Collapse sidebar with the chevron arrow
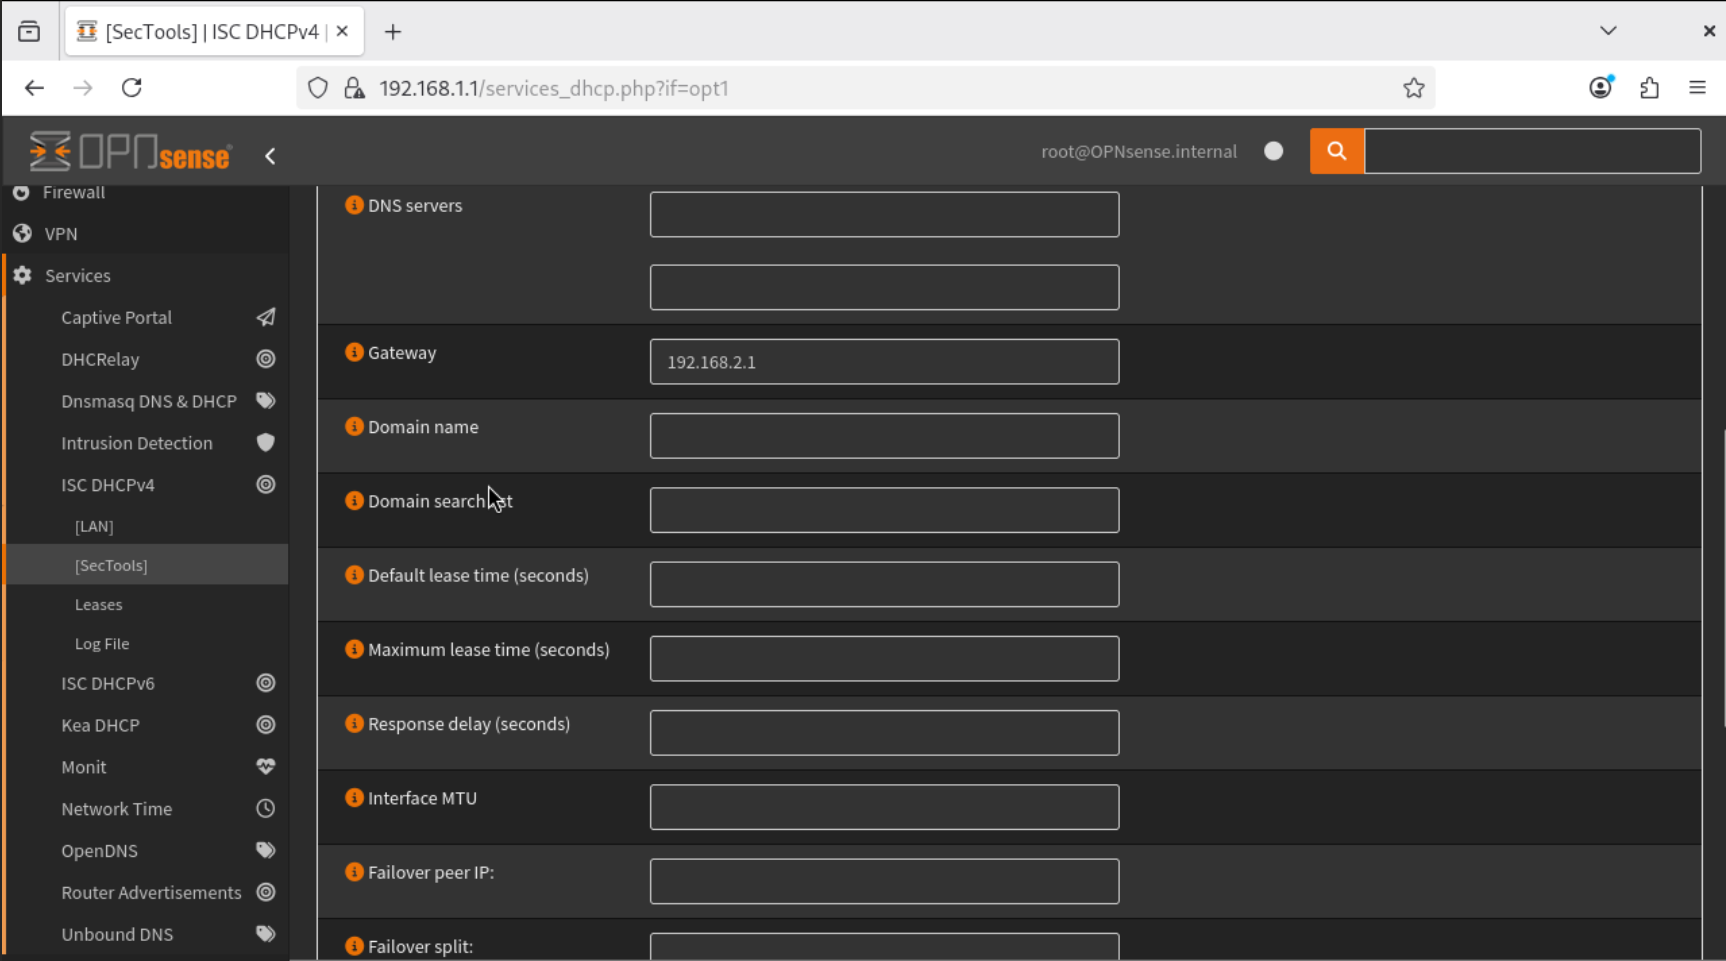 (x=270, y=156)
